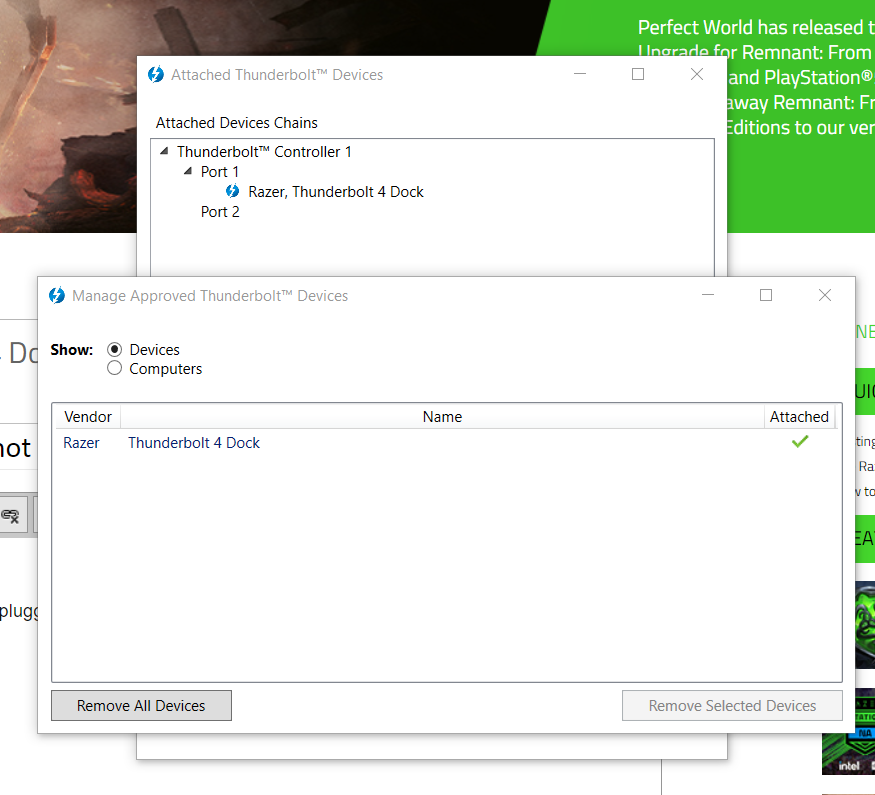Minimize the Manage Approved Thunderbolt Devices window
The height and width of the screenshot is (795, 875).
click(708, 295)
